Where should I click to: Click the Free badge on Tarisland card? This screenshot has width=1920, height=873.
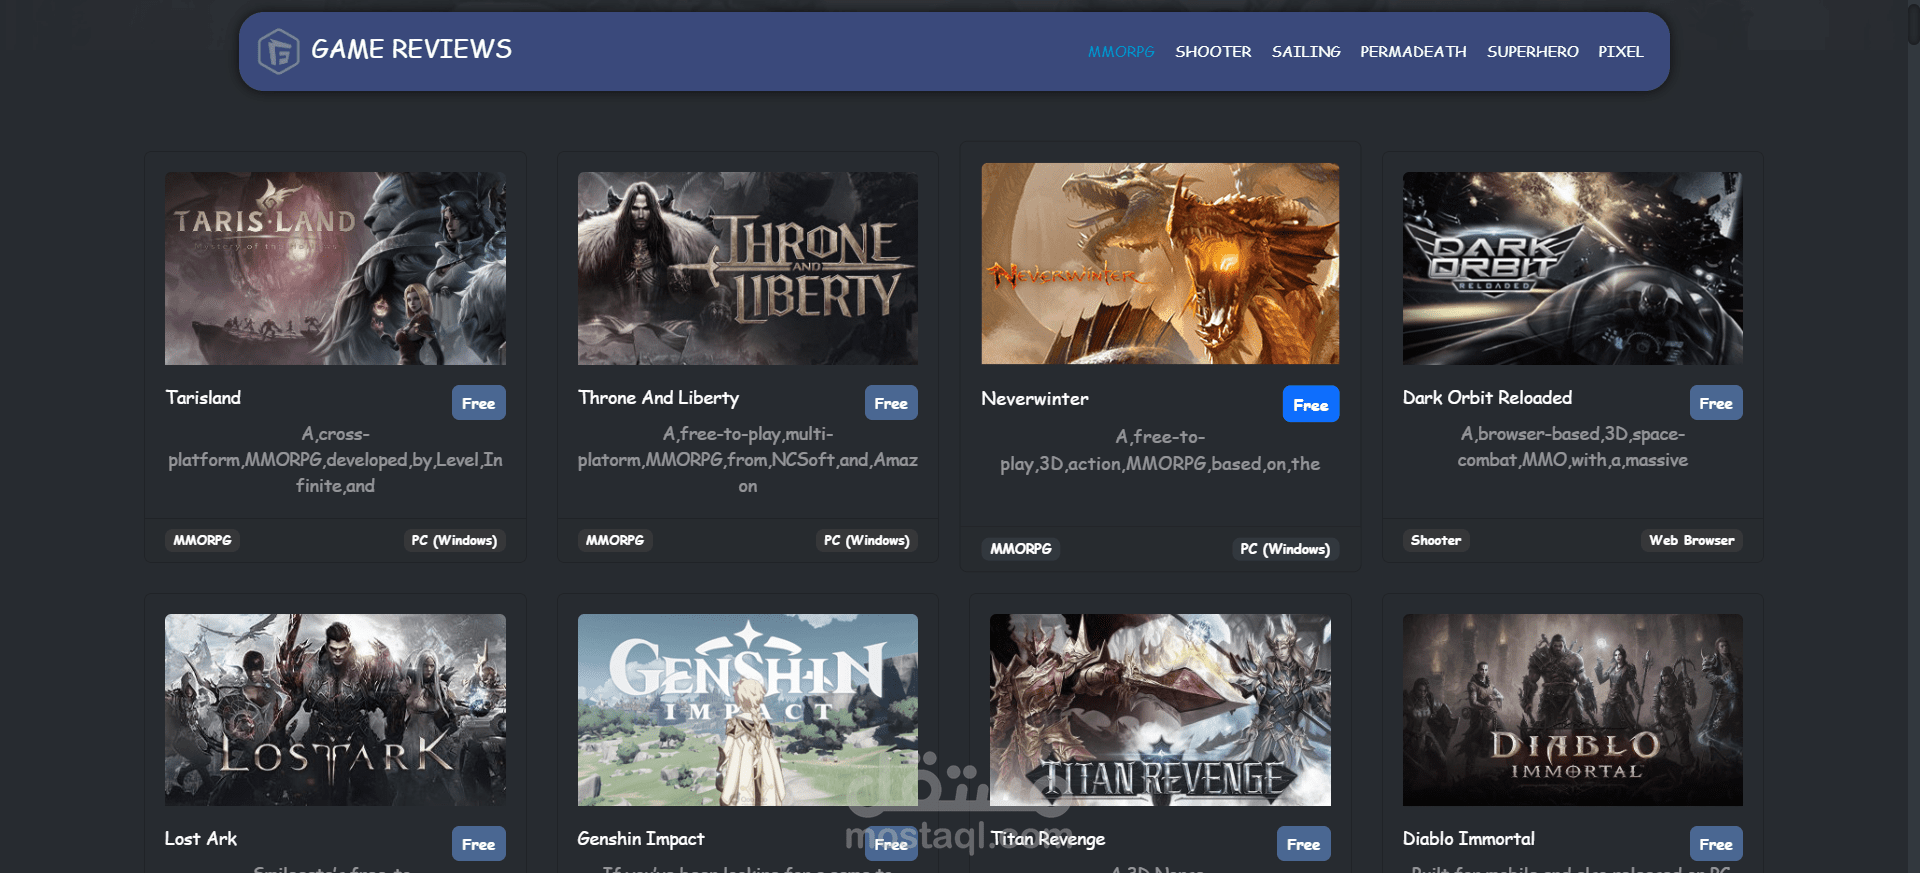click(x=478, y=403)
